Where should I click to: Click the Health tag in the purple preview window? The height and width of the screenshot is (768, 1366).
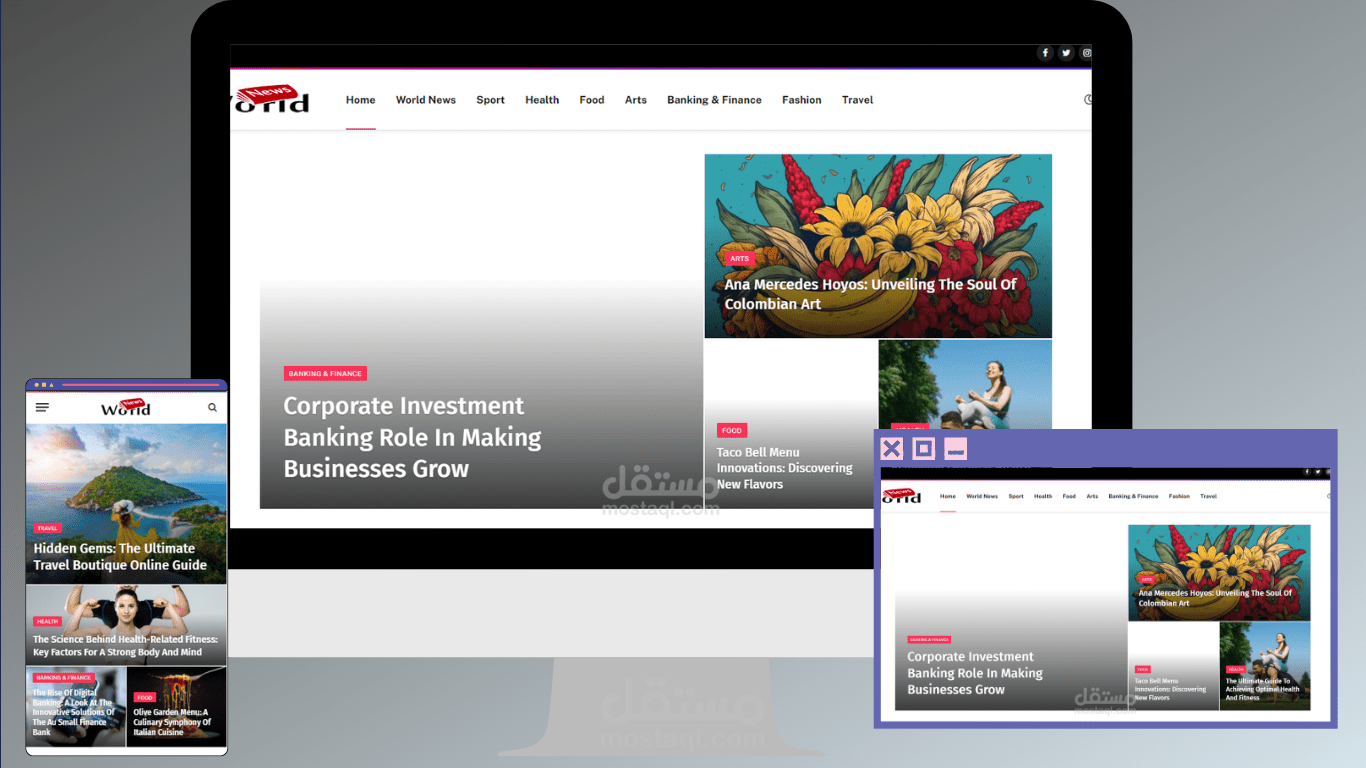click(x=1235, y=669)
